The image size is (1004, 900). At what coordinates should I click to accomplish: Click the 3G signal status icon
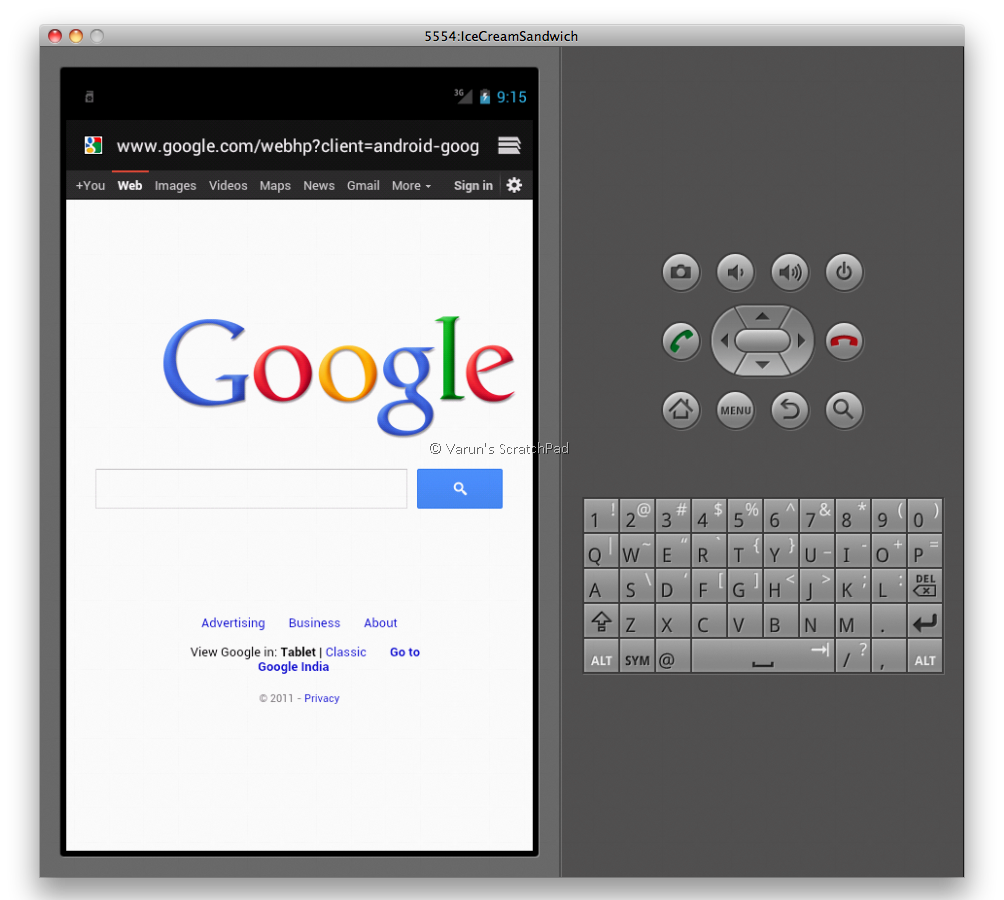pyautogui.click(x=463, y=96)
